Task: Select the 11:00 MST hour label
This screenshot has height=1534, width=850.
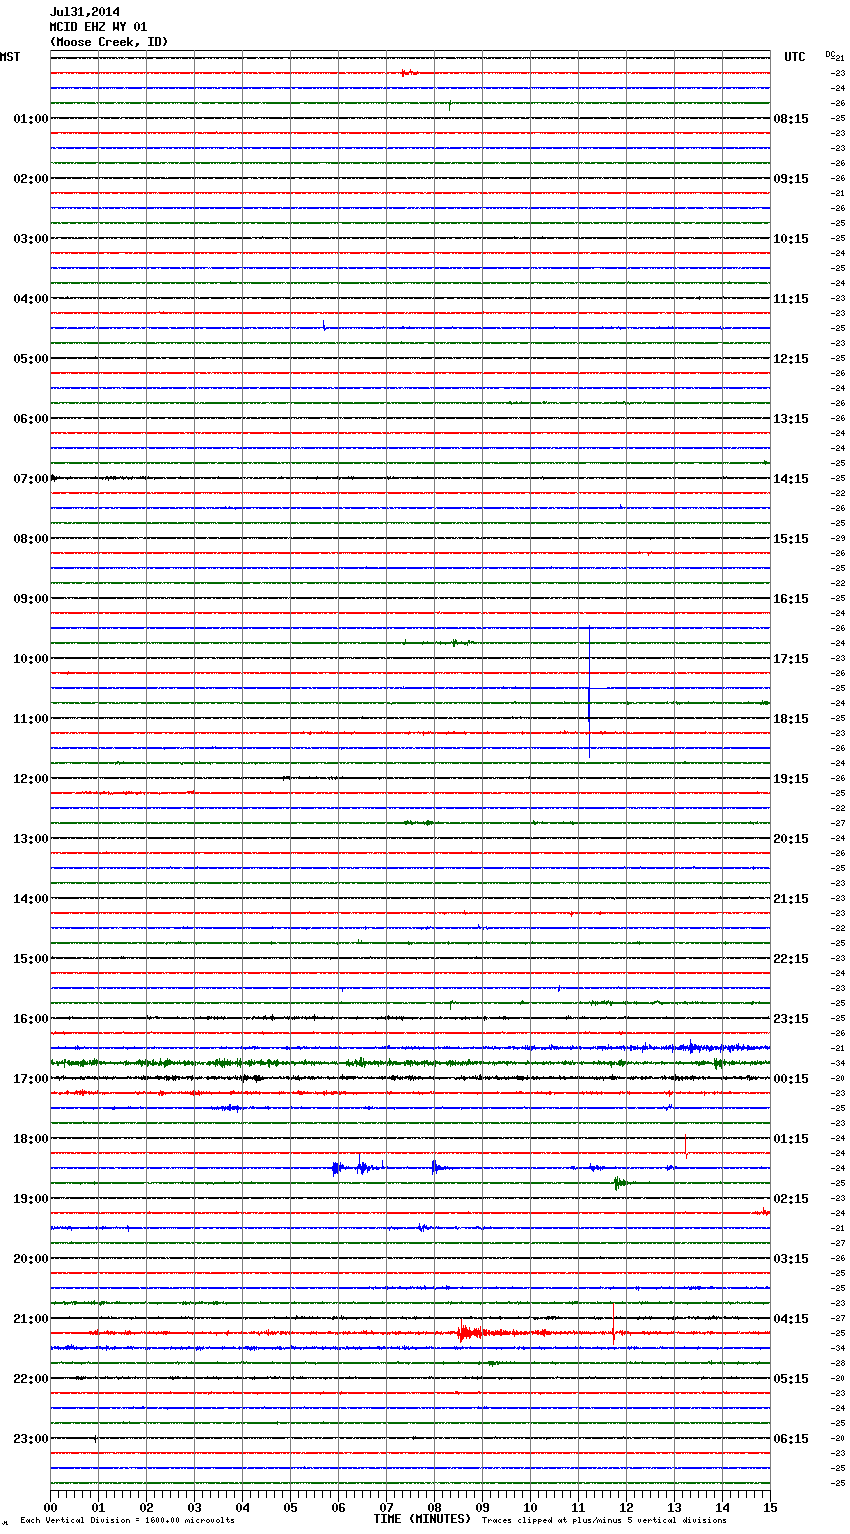Action: point(31,719)
